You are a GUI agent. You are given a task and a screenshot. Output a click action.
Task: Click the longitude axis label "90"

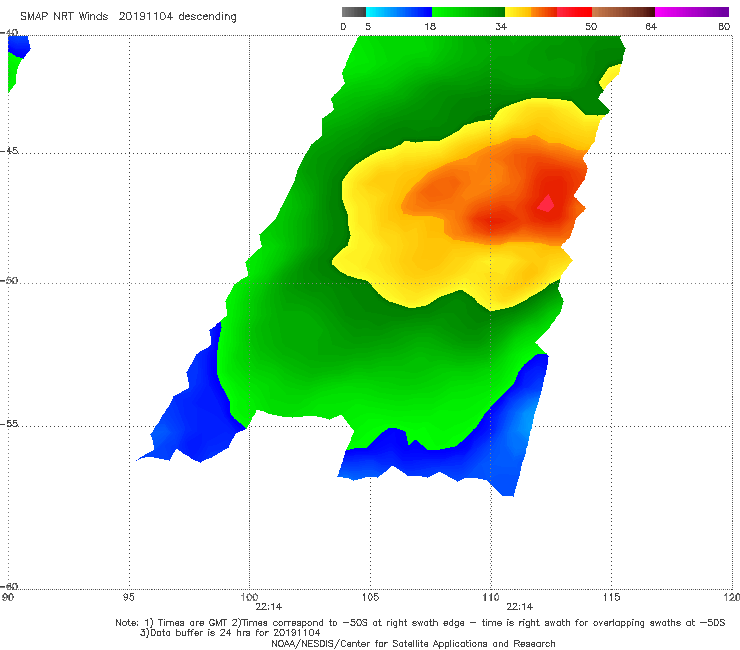7,597
